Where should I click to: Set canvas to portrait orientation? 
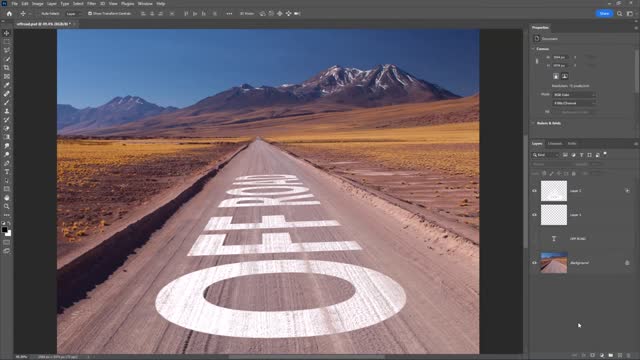coord(556,76)
